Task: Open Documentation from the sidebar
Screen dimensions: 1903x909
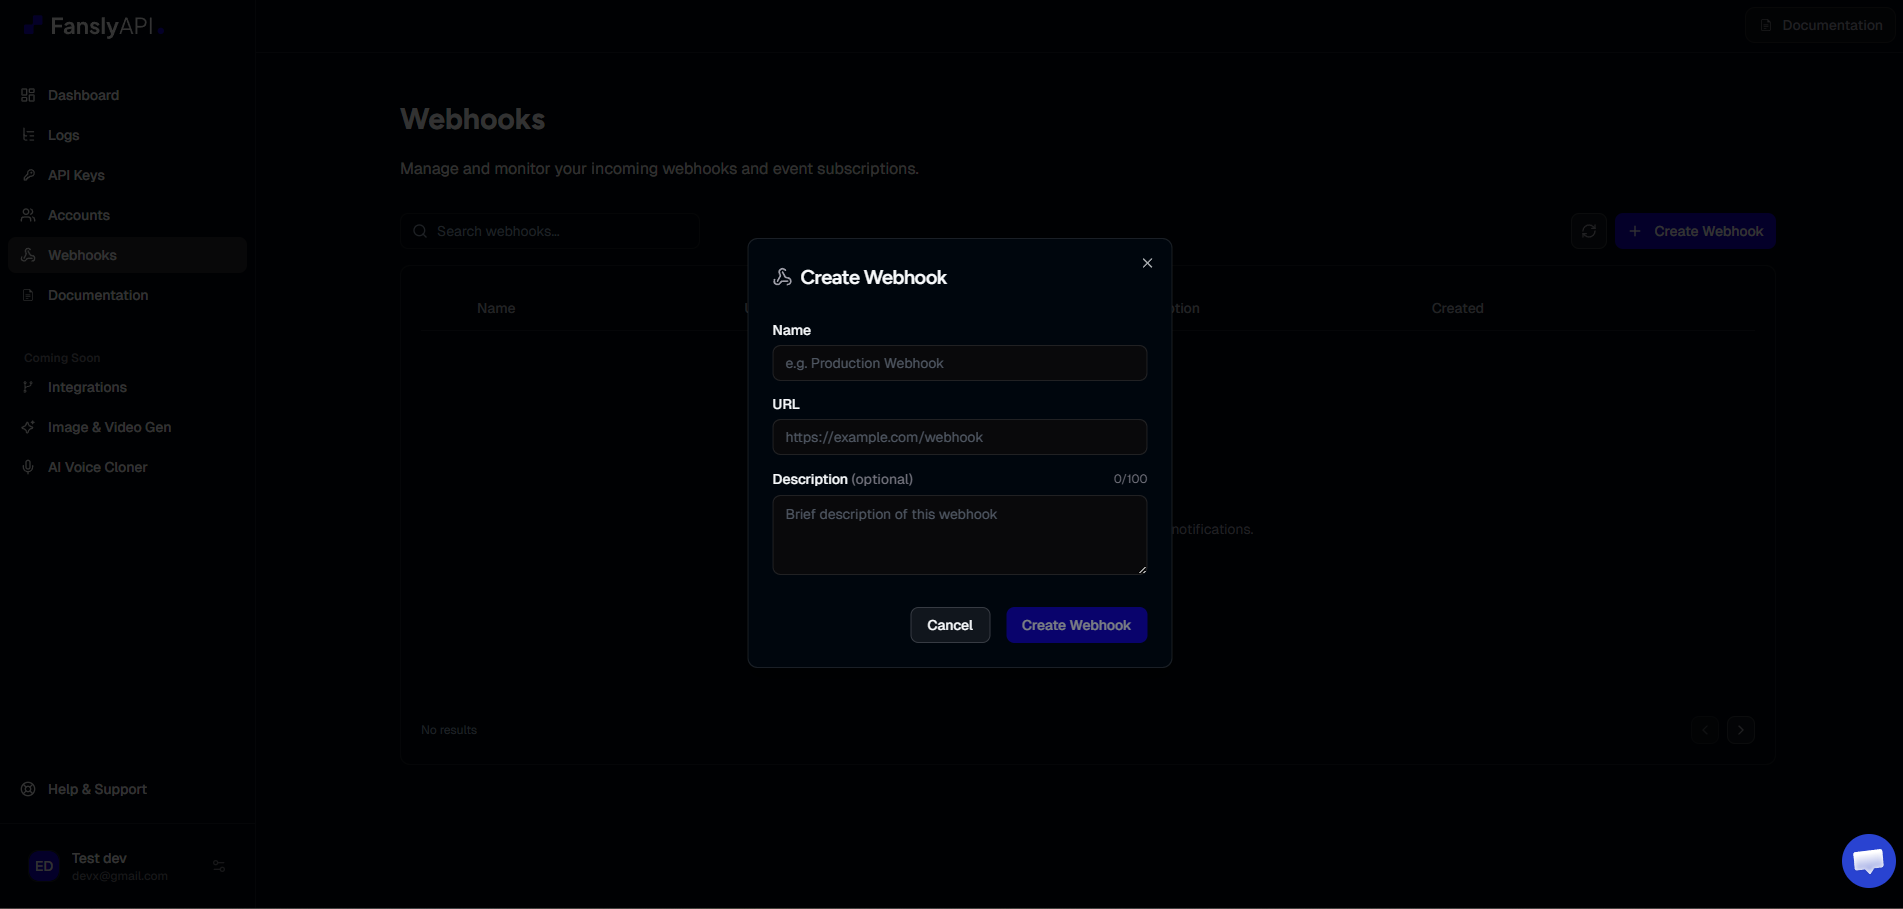Action: [97, 295]
